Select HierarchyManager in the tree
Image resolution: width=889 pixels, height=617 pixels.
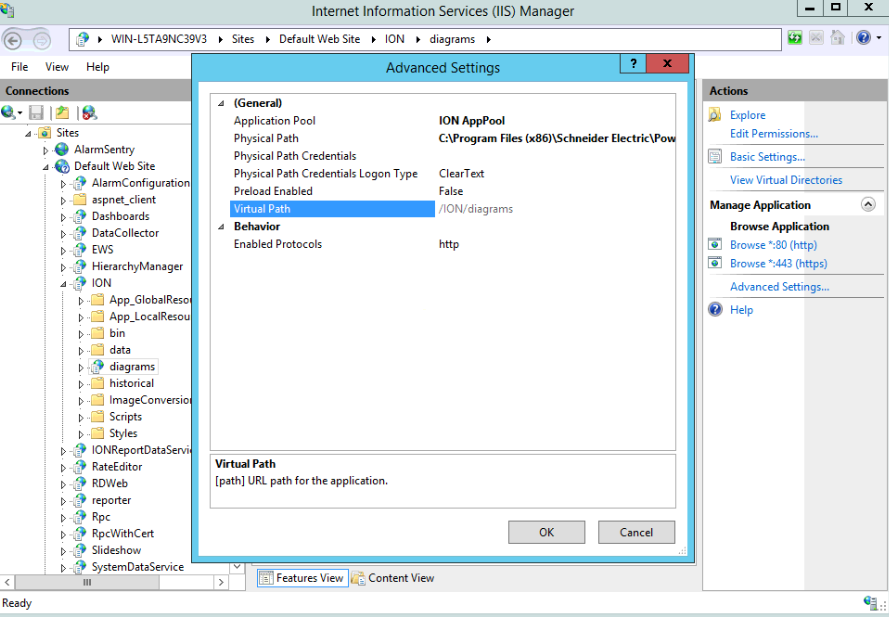pos(137,267)
